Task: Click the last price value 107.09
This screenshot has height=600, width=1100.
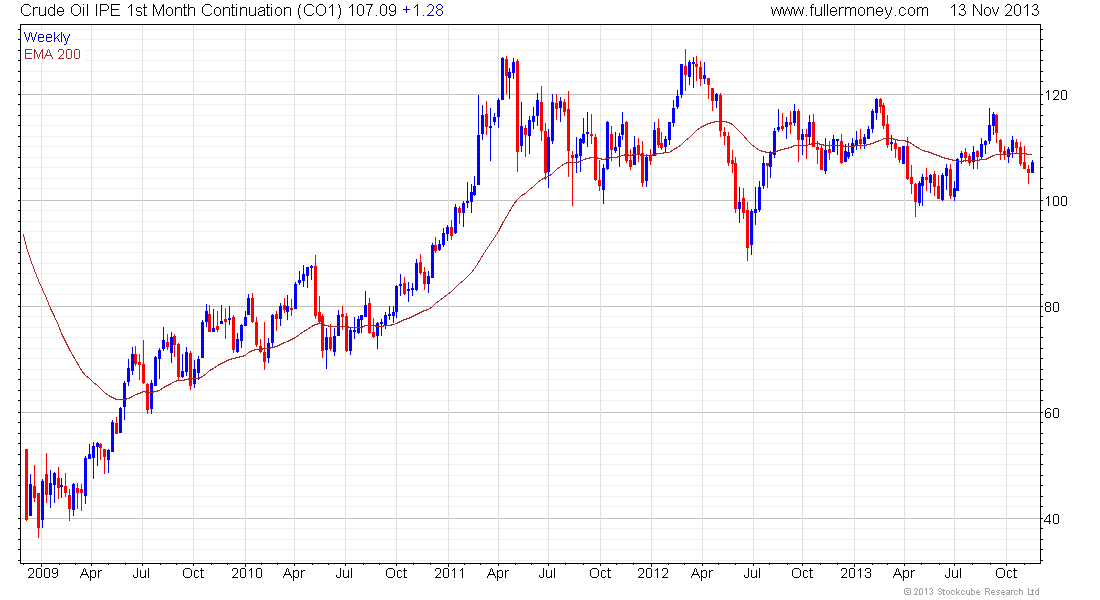Action: click(372, 11)
